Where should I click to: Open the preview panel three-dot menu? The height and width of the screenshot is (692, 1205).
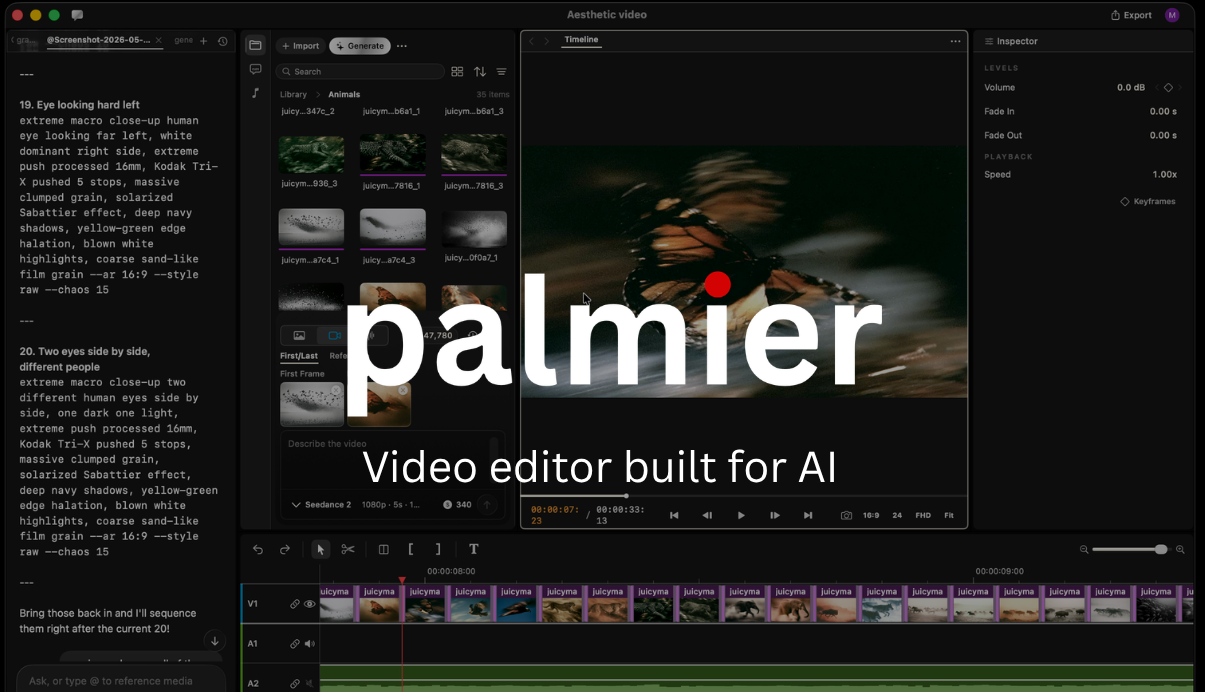click(955, 41)
